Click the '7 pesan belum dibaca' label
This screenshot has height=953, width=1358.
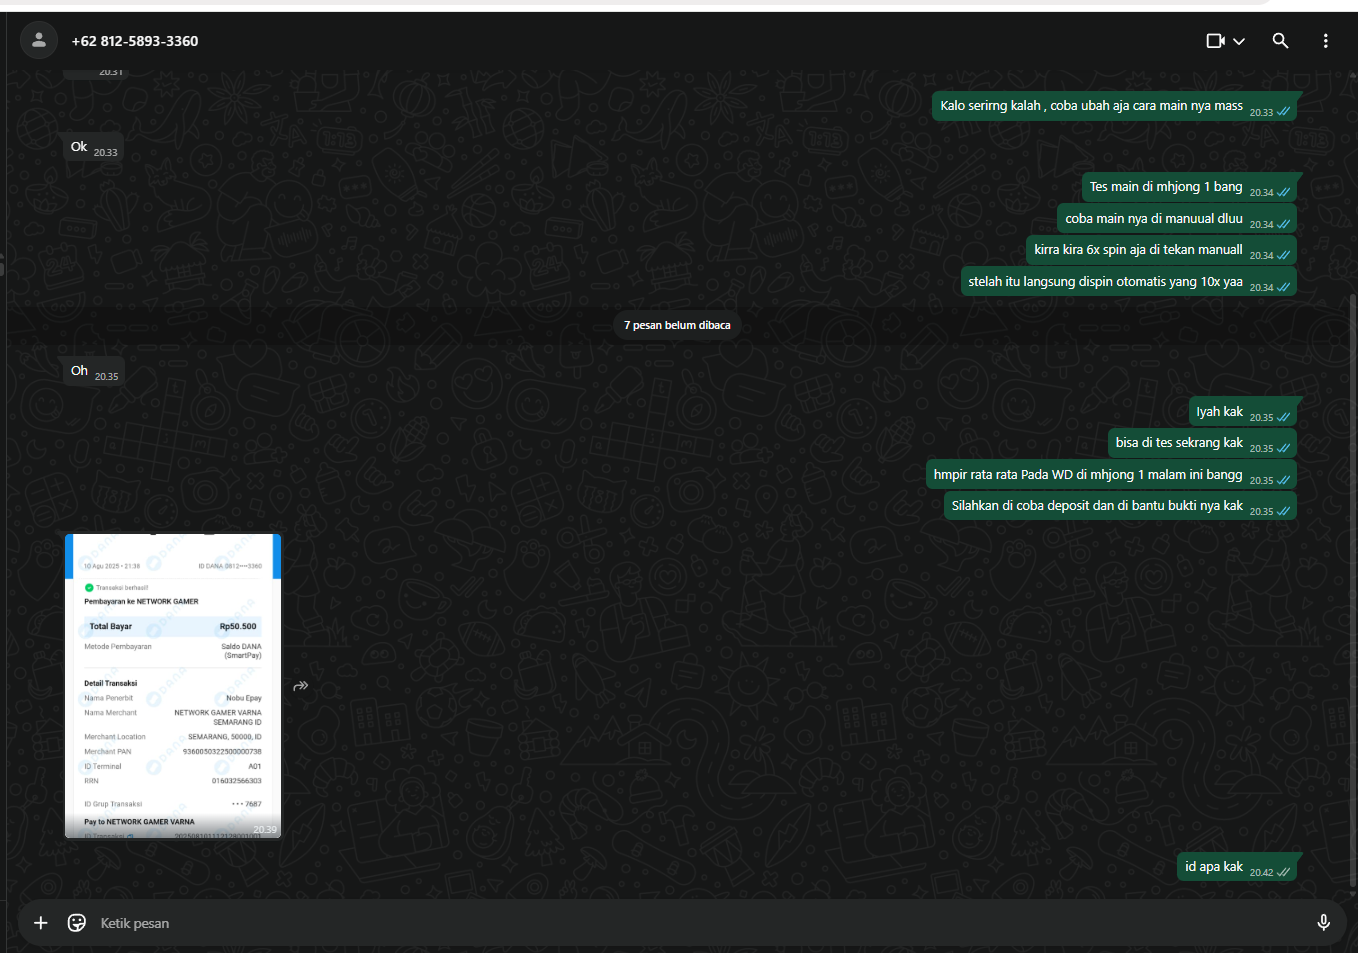pos(677,325)
